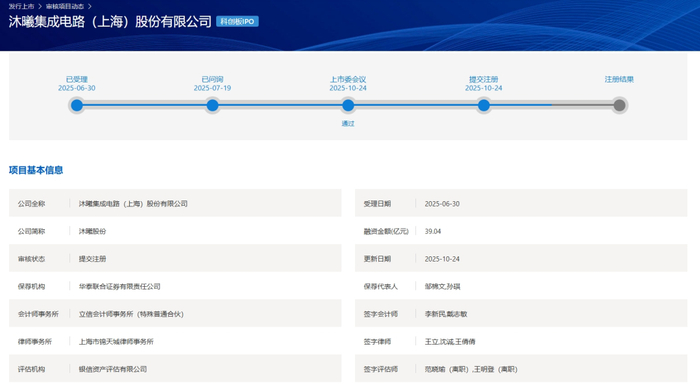The width and height of the screenshot is (700, 392).
Task: Click the 上市委会议 timeline node dot
Action: pos(348,105)
